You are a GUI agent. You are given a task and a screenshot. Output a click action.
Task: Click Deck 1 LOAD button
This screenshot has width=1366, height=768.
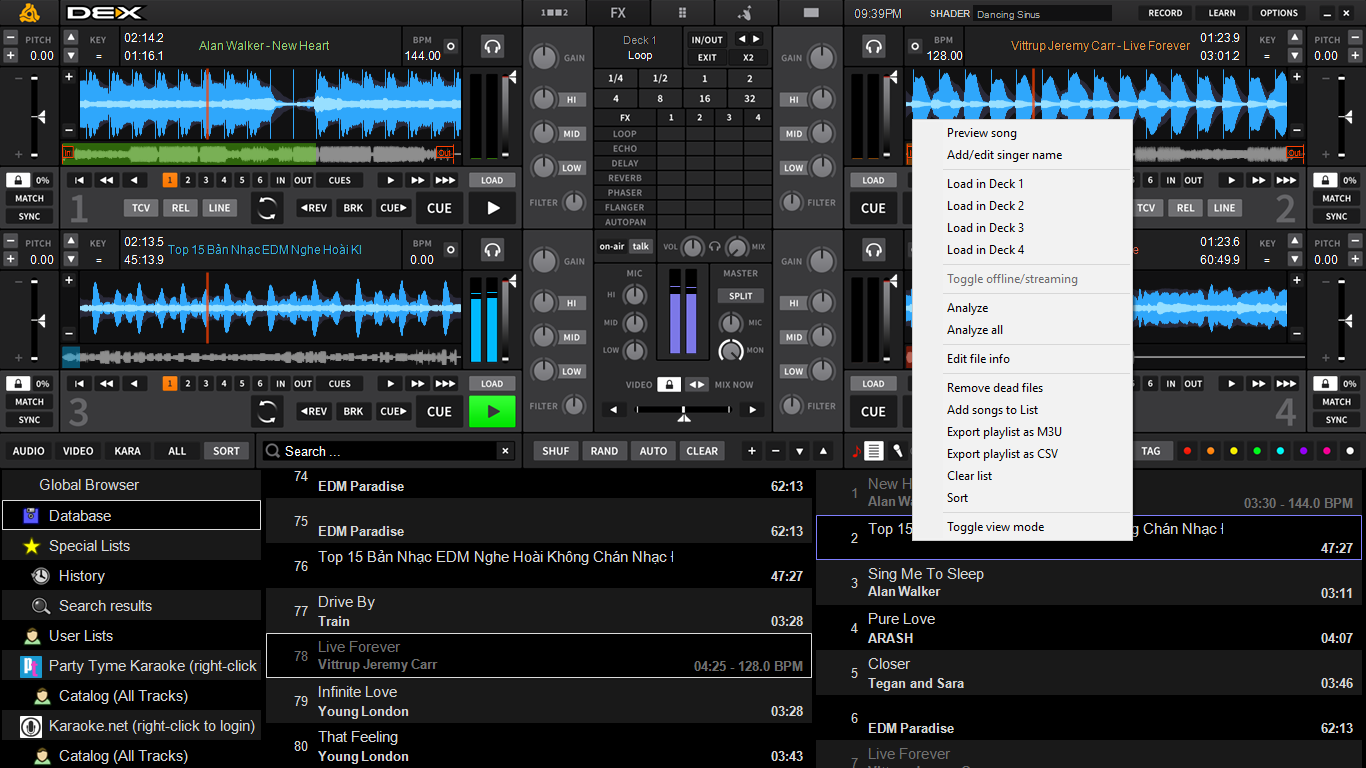pyautogui.click(x=492, y=180)
